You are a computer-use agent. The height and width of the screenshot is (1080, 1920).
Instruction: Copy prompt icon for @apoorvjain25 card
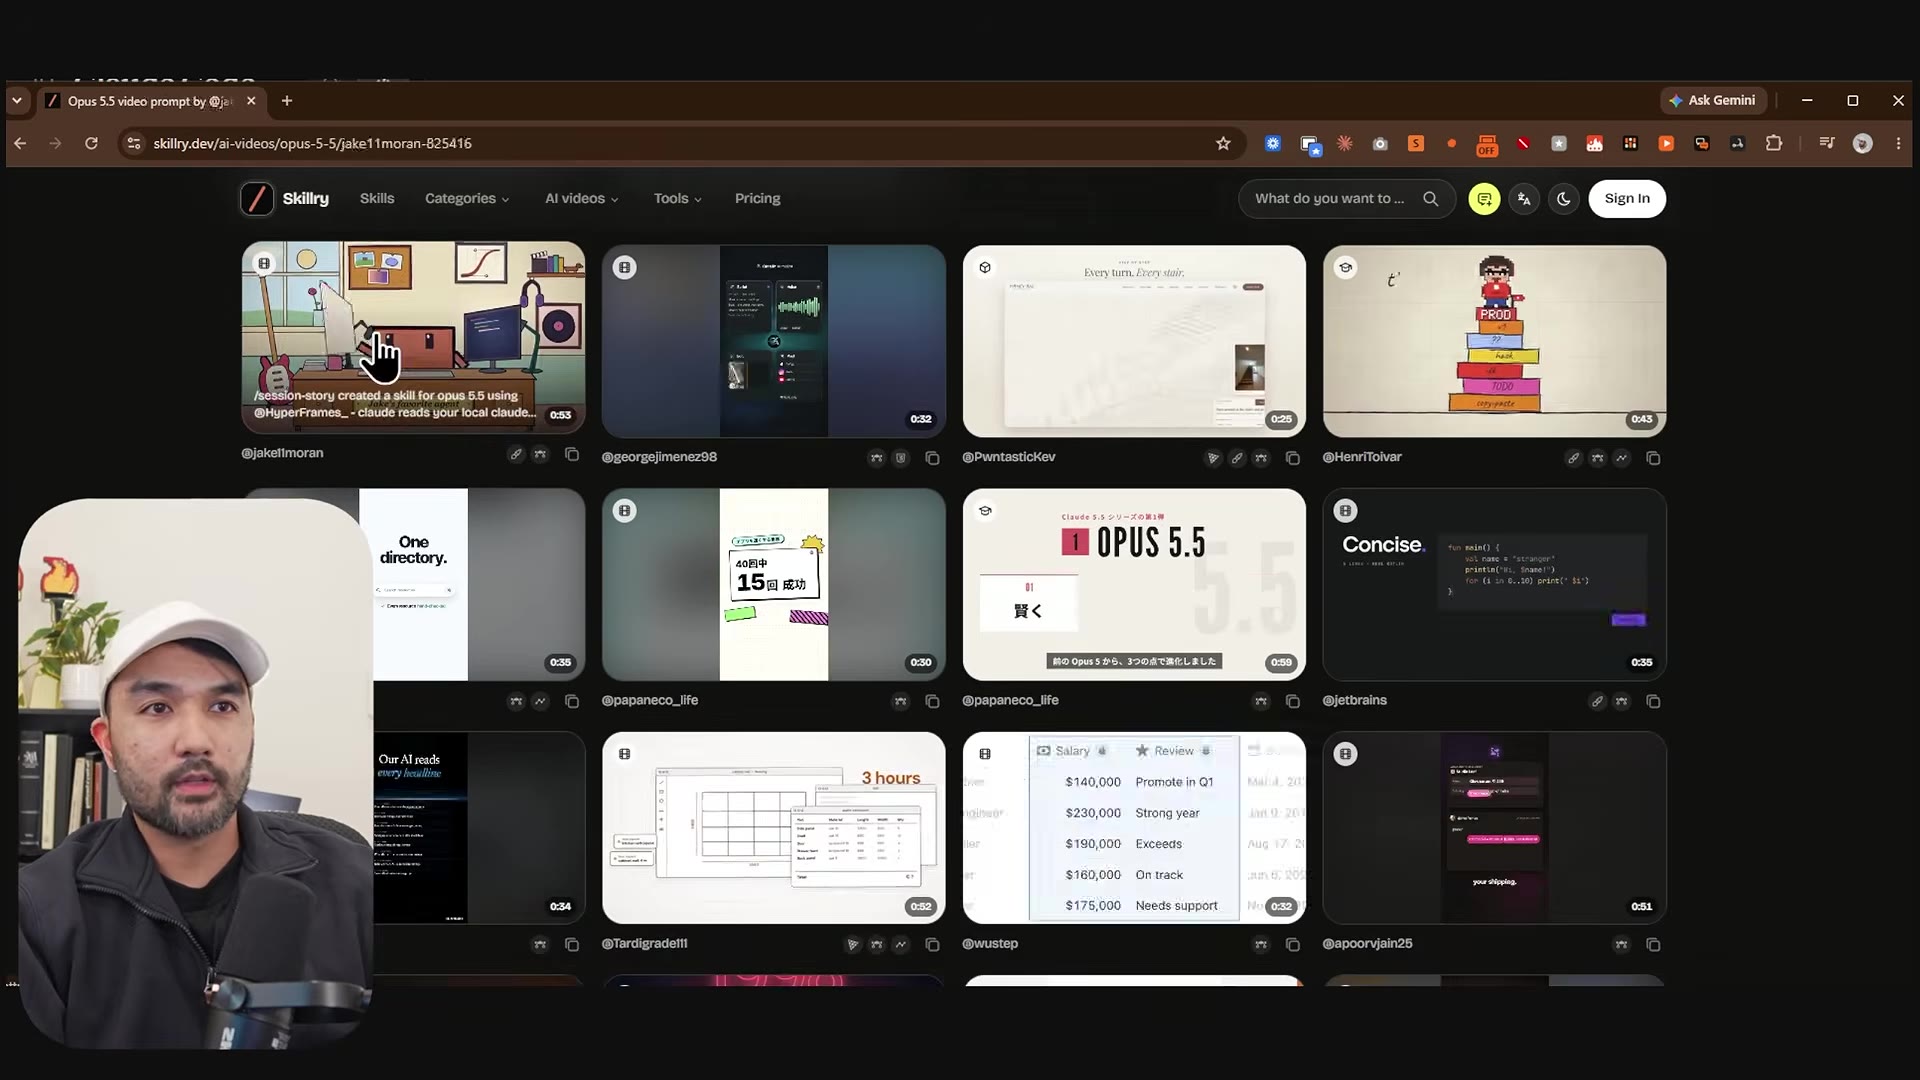[x=1653, y=944]
